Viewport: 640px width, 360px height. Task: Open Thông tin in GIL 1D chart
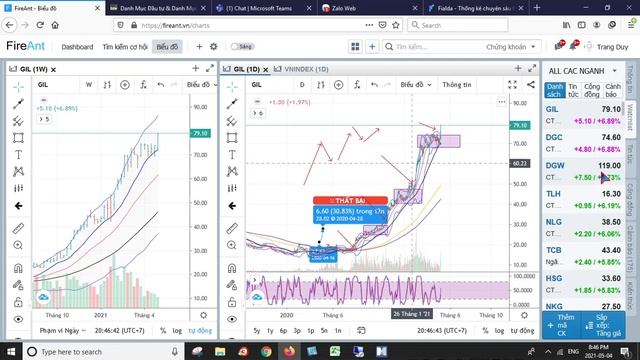(456, 84)
